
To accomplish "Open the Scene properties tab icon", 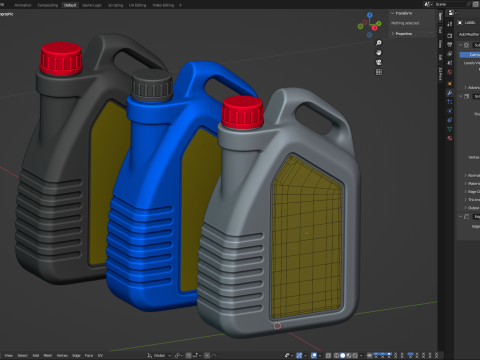I will [x=450, y=63].
